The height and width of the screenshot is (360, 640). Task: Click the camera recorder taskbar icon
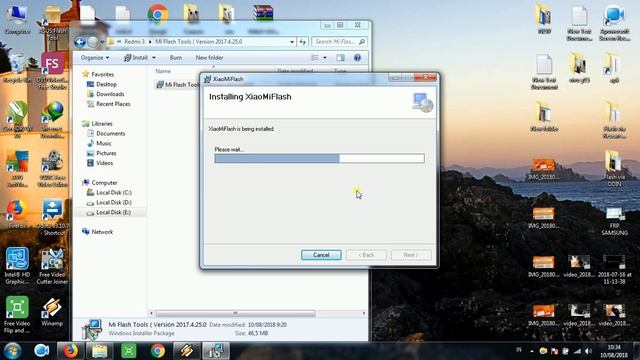click(x=41, y=351)
